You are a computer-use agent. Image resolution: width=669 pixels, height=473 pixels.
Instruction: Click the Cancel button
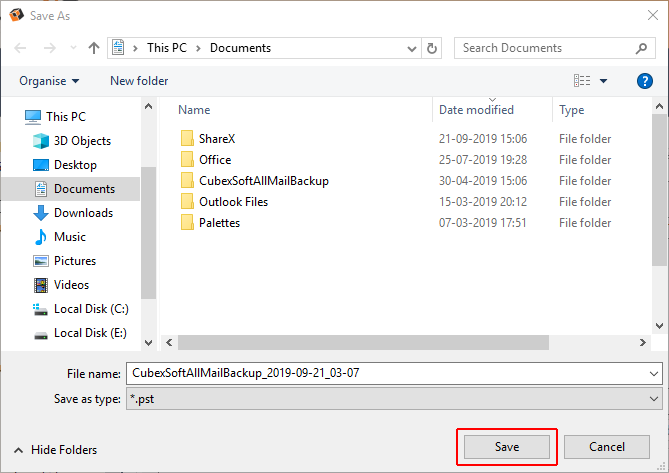coord(606,447)
